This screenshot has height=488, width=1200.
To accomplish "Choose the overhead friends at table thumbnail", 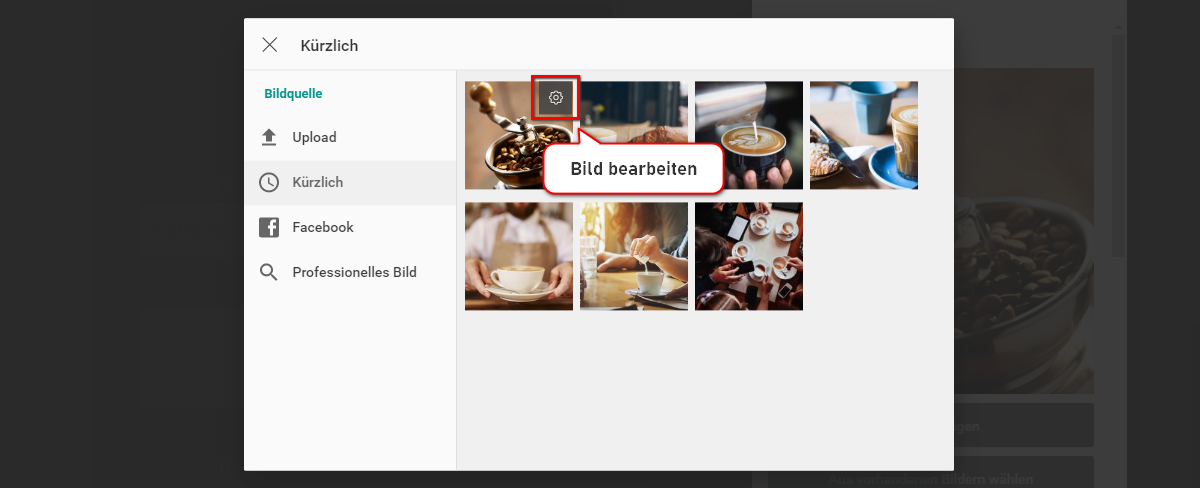I will pyautogui.click(x=749, y=256).
